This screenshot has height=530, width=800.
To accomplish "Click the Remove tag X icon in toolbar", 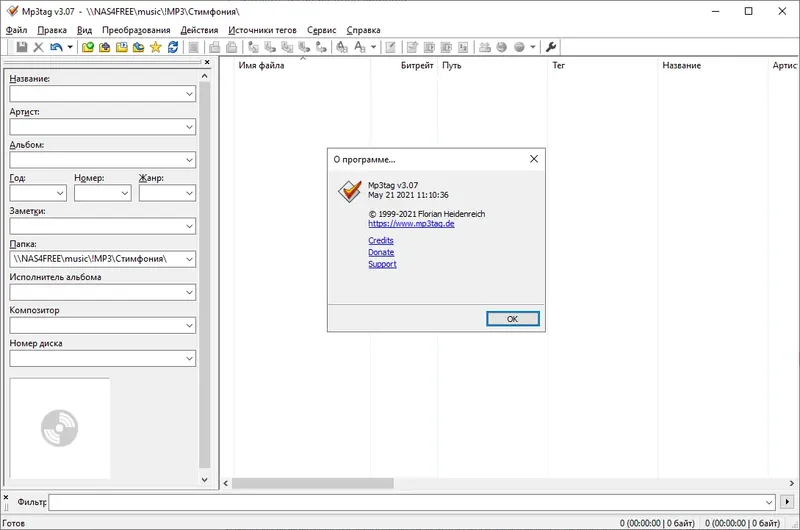I will pyautogui.click(x=38, y=47).
